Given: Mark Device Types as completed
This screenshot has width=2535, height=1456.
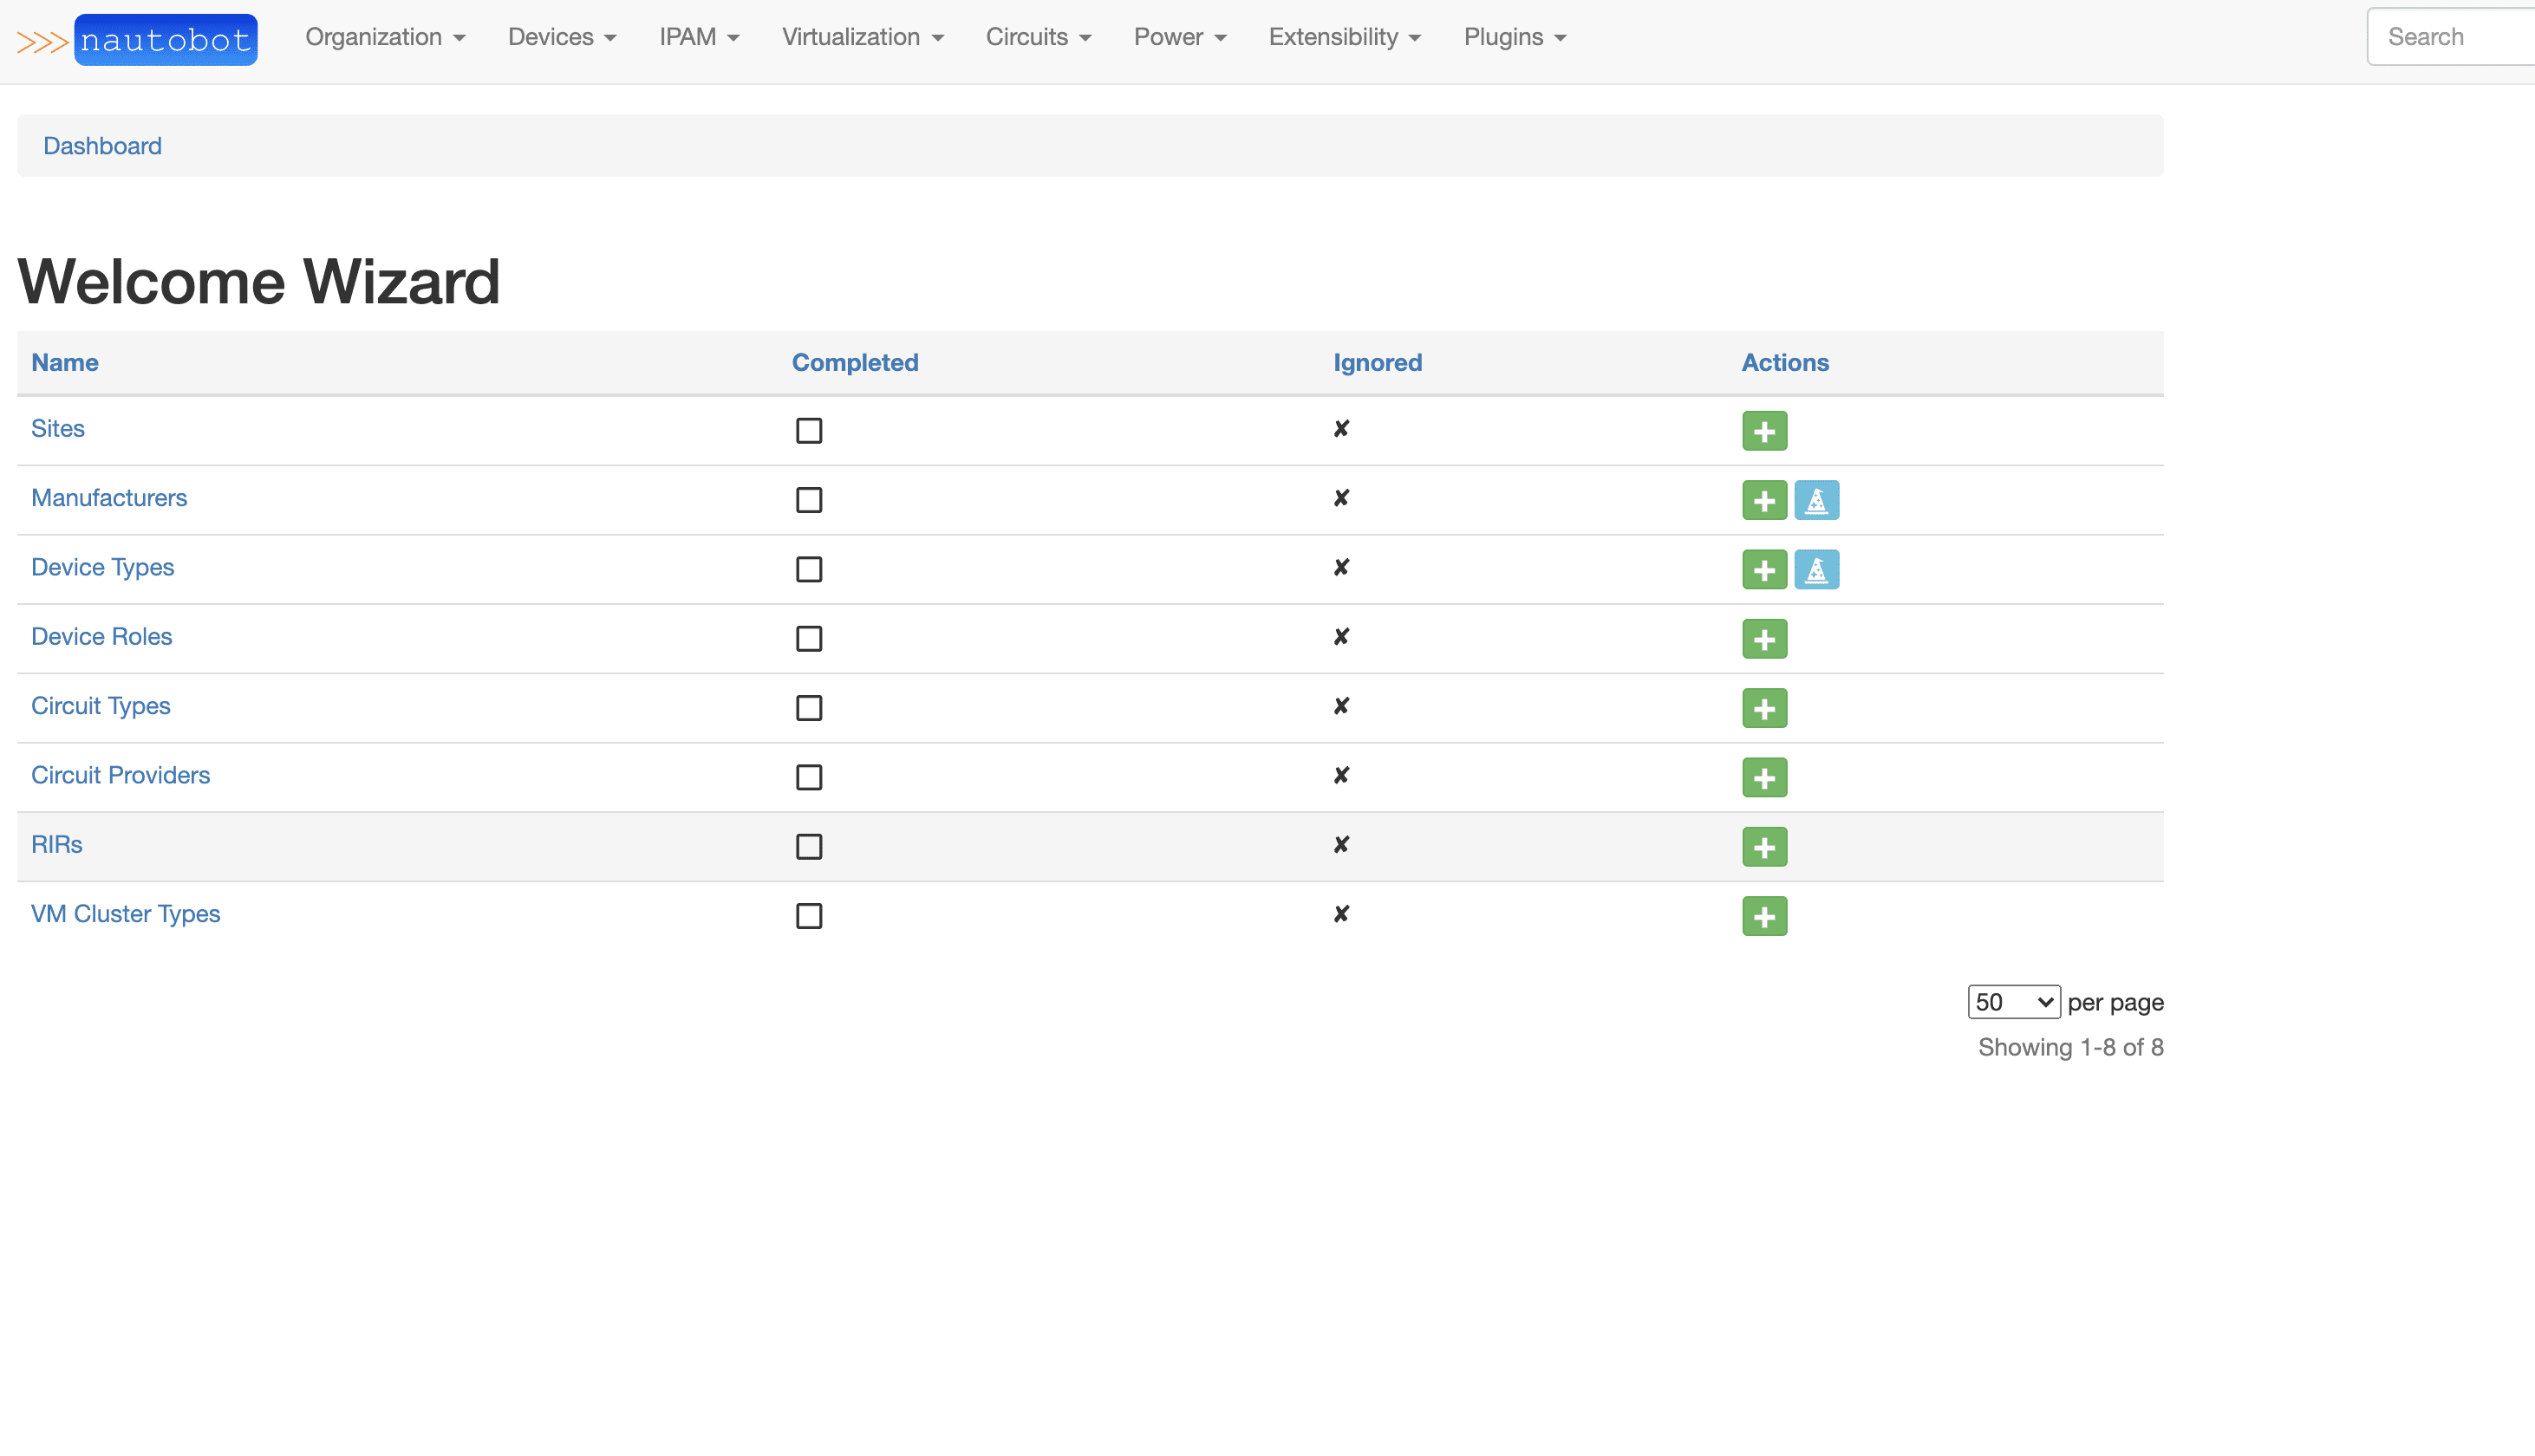Looking at the screenshot, I should pos(809,569).
